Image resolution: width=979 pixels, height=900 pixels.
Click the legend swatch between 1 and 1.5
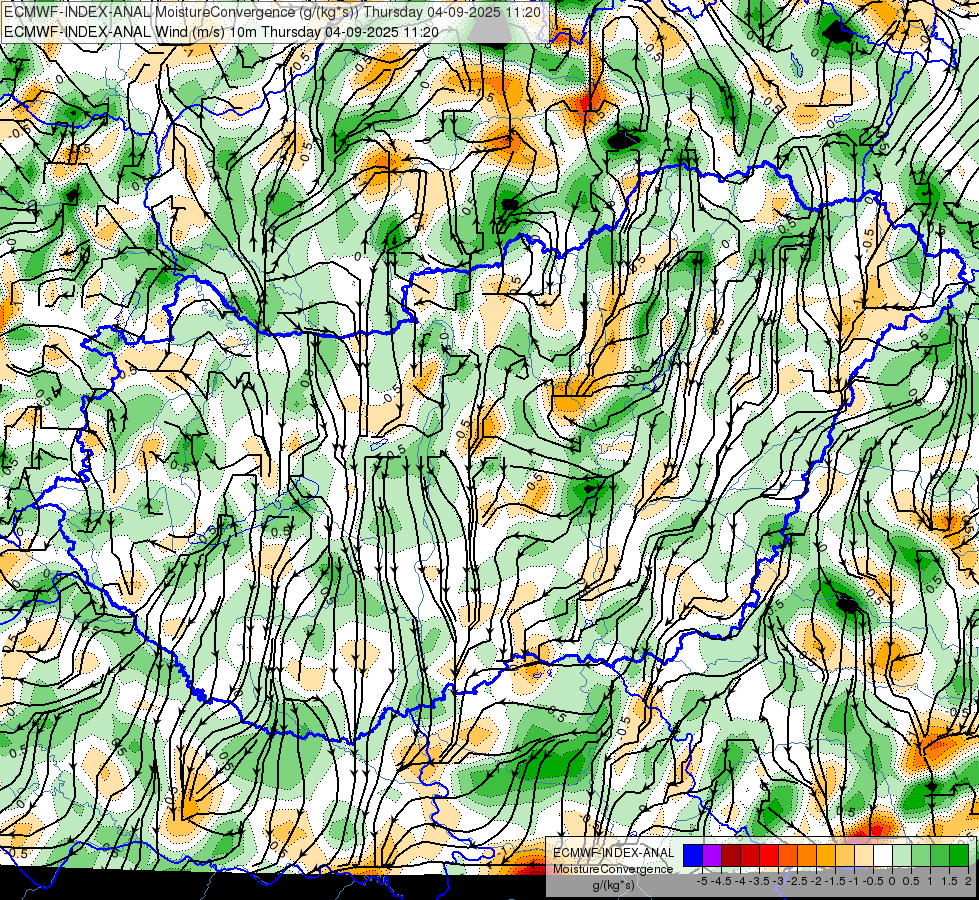coord(940,855)
